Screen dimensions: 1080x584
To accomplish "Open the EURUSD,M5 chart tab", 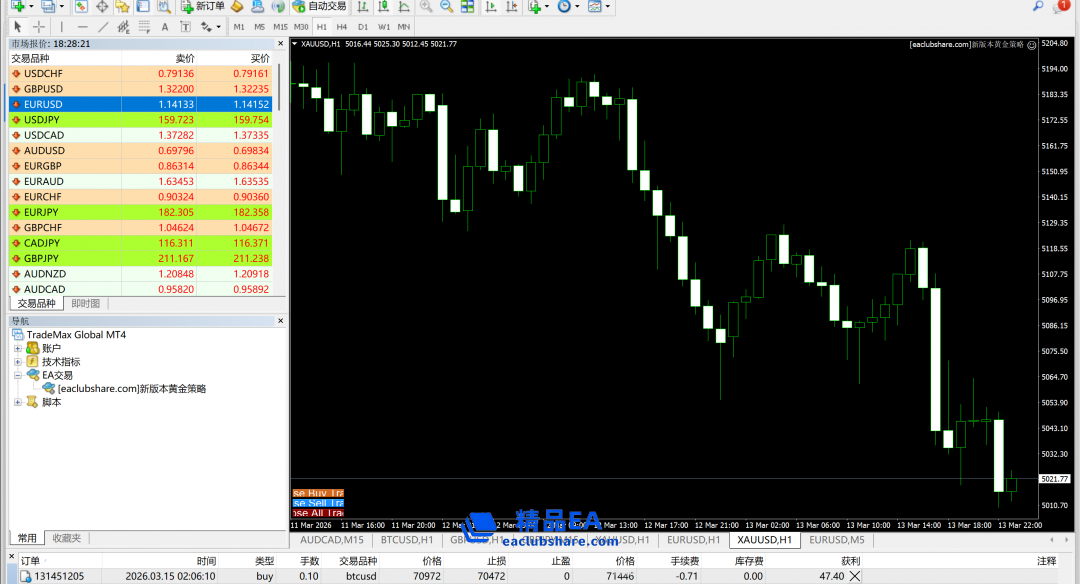I will (x=836, y=540).
